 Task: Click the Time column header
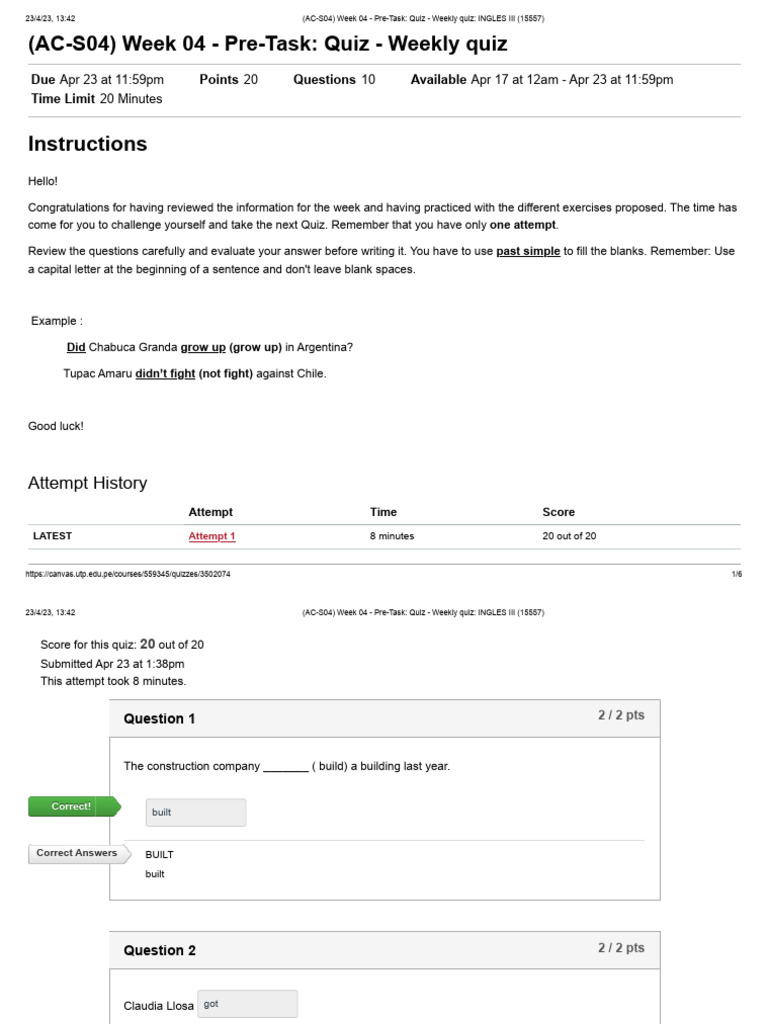click(383, 512)
